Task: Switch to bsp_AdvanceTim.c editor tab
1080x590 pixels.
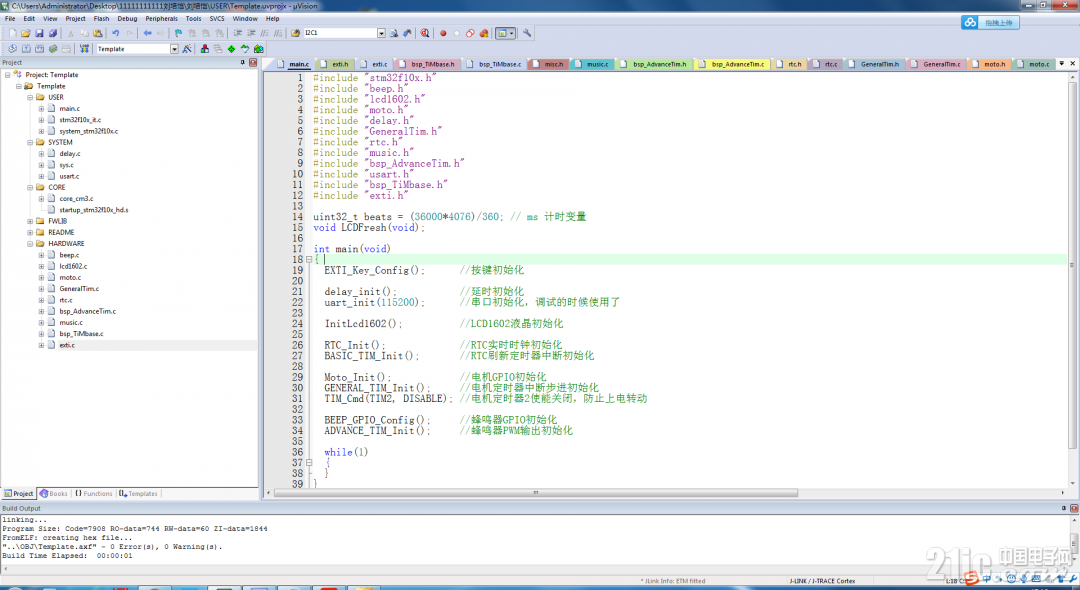Action: tap(732, 64)
